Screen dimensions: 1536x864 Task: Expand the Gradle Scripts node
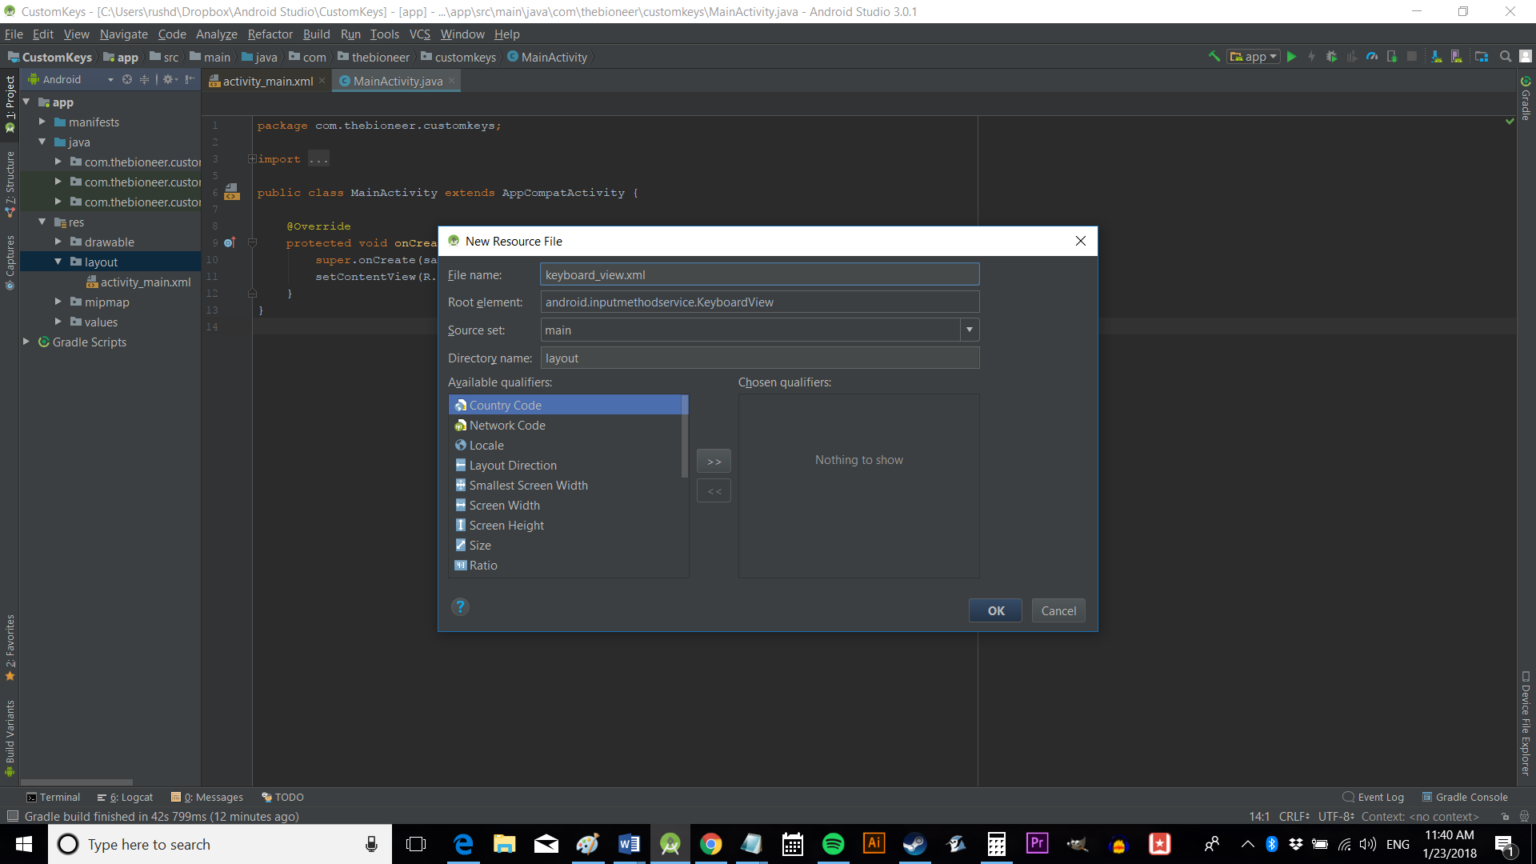(27, 342)
